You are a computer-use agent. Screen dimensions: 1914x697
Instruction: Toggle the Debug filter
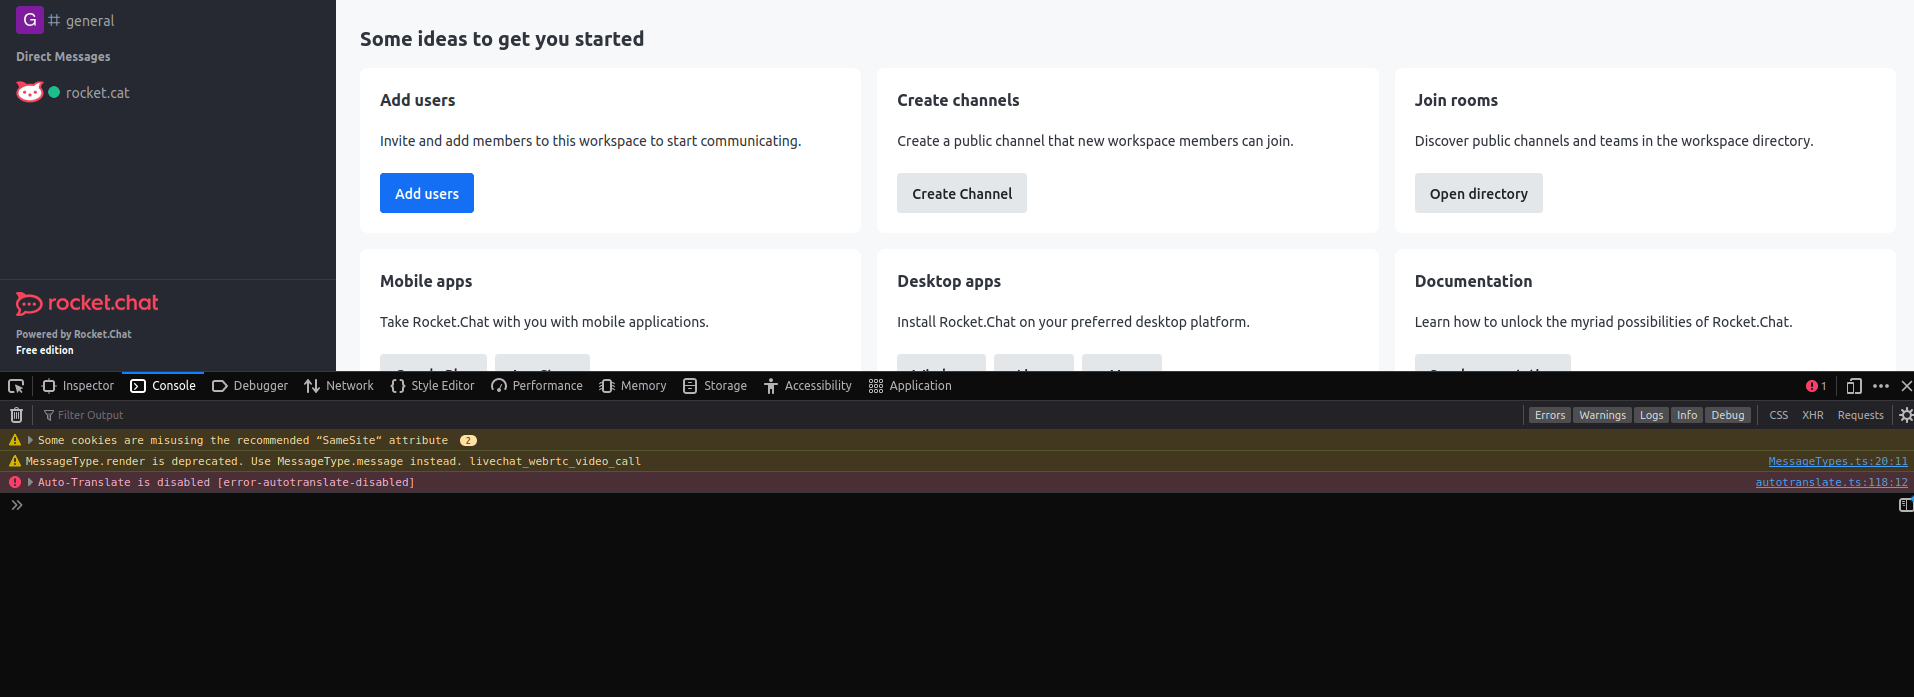[x=1727, y=415]
